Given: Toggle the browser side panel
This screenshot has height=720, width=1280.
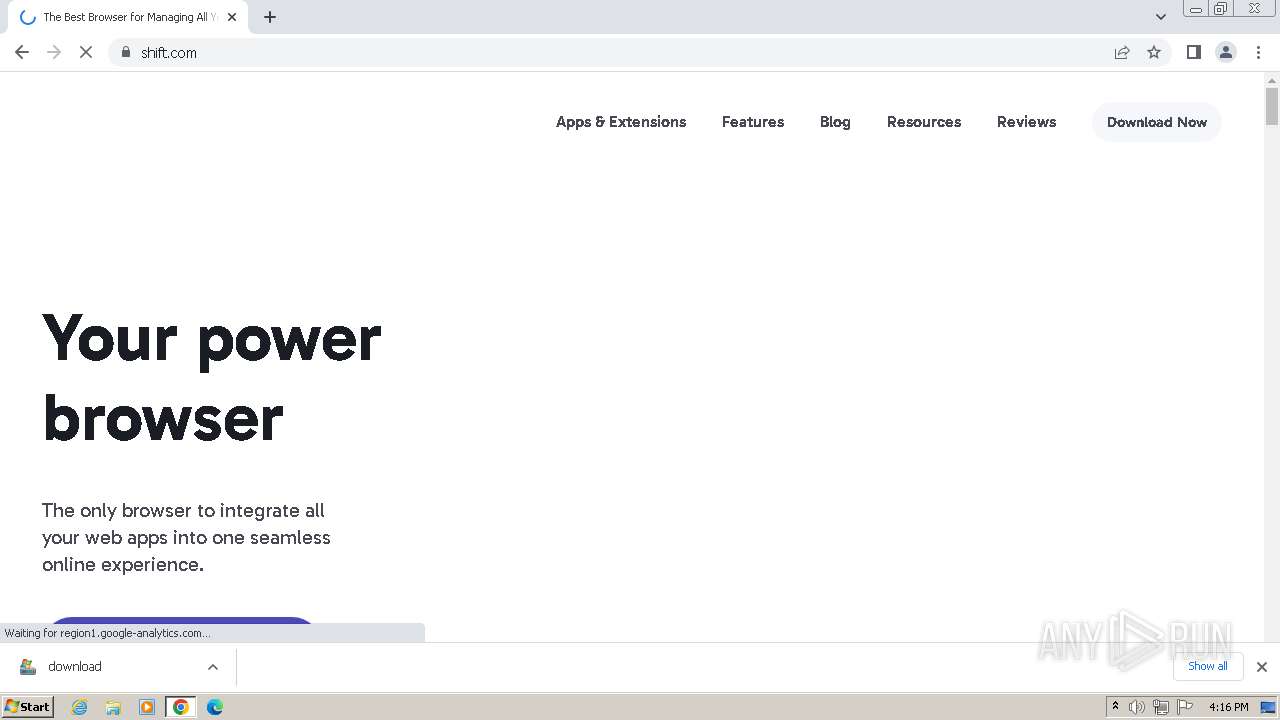Looking at the screenshot, I should [1194, 52].
